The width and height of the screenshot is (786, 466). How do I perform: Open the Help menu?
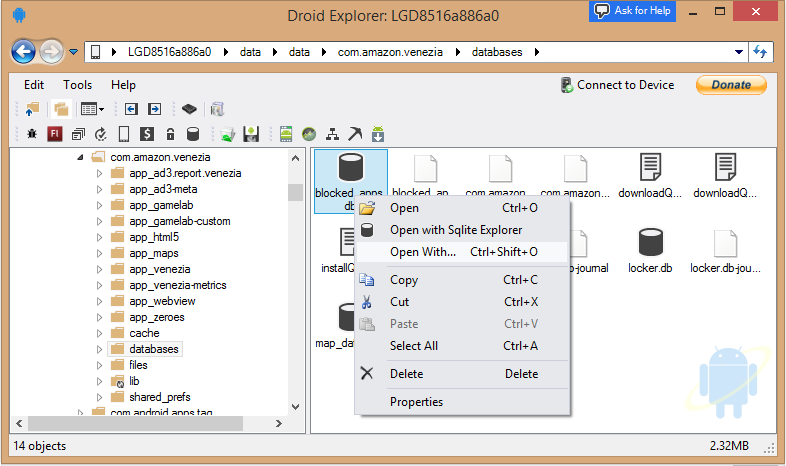click(x=123, y=85)
